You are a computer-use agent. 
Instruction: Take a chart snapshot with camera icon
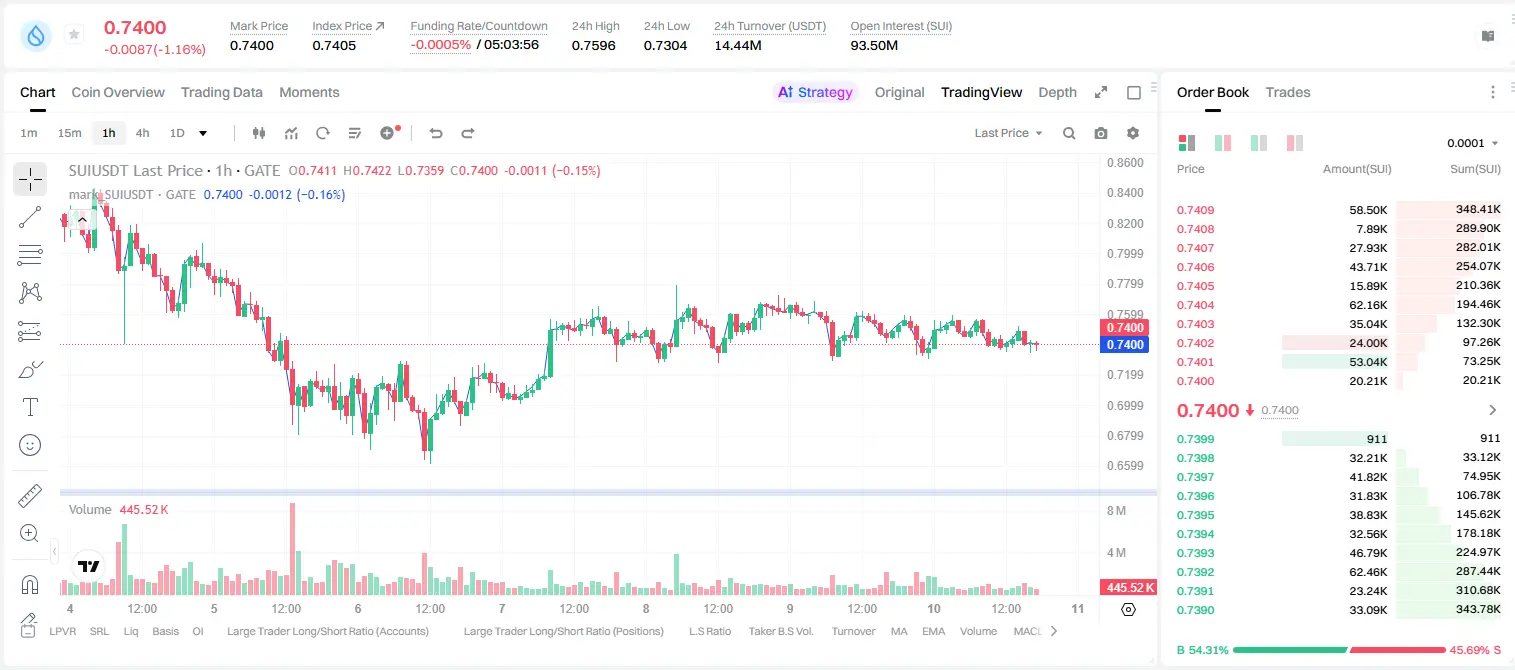click(1101, 133)
